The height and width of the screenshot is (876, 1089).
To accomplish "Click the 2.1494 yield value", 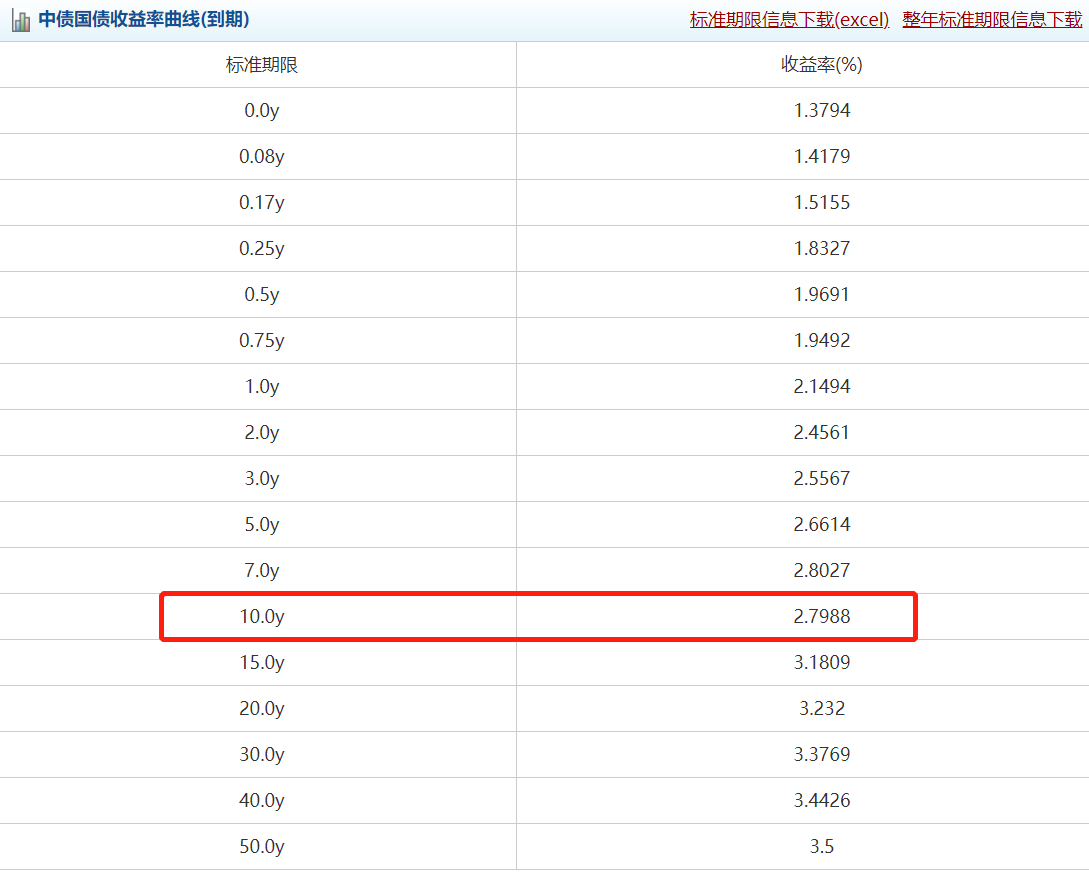I will (x=821, y=387).
